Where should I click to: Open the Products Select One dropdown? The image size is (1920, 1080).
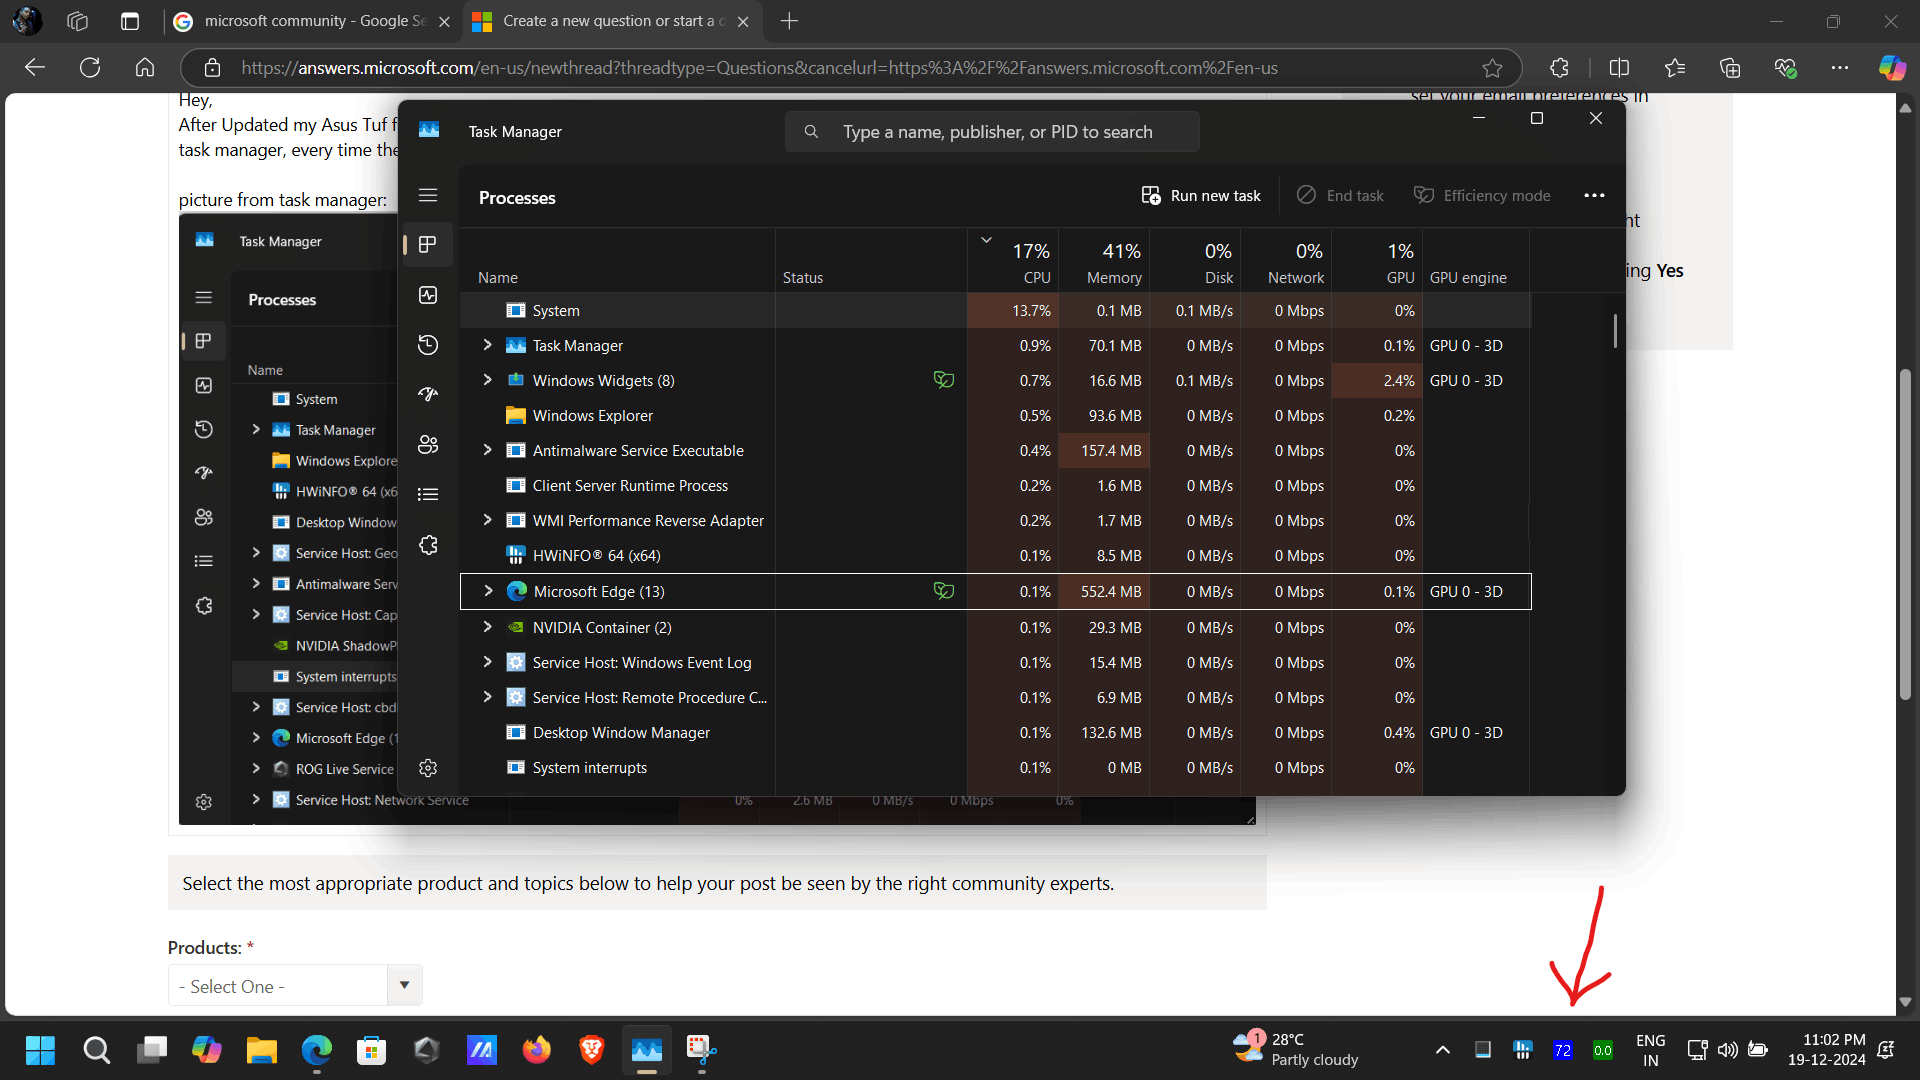(295, 986)
